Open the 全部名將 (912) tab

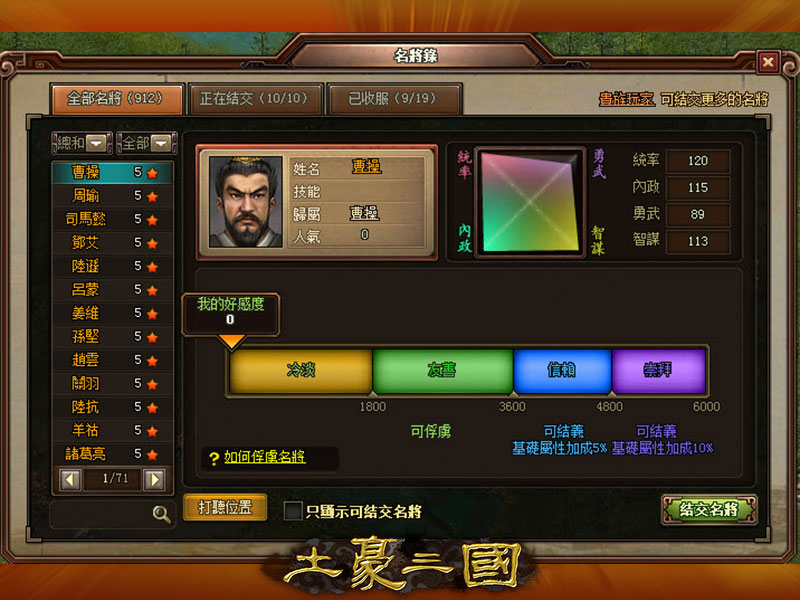(116, 98)
